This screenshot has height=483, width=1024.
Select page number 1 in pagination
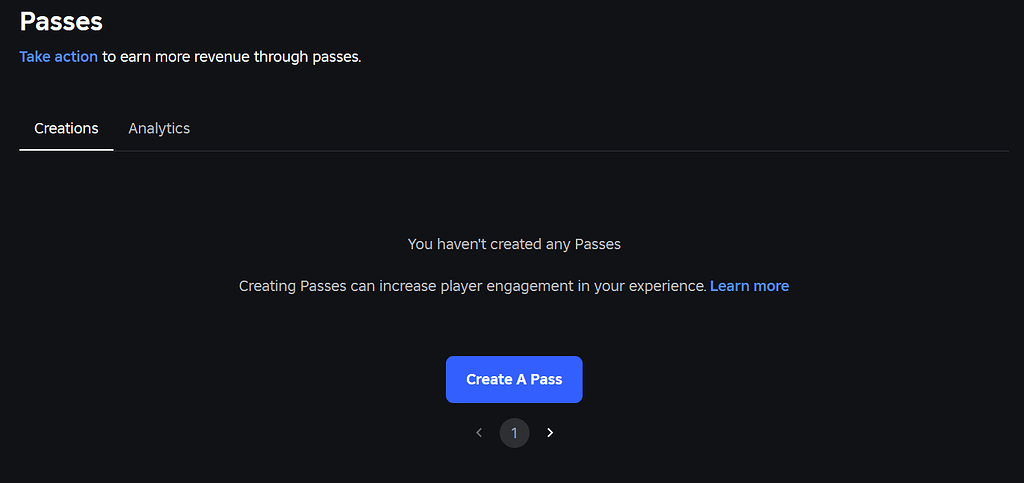coord(514,433)
